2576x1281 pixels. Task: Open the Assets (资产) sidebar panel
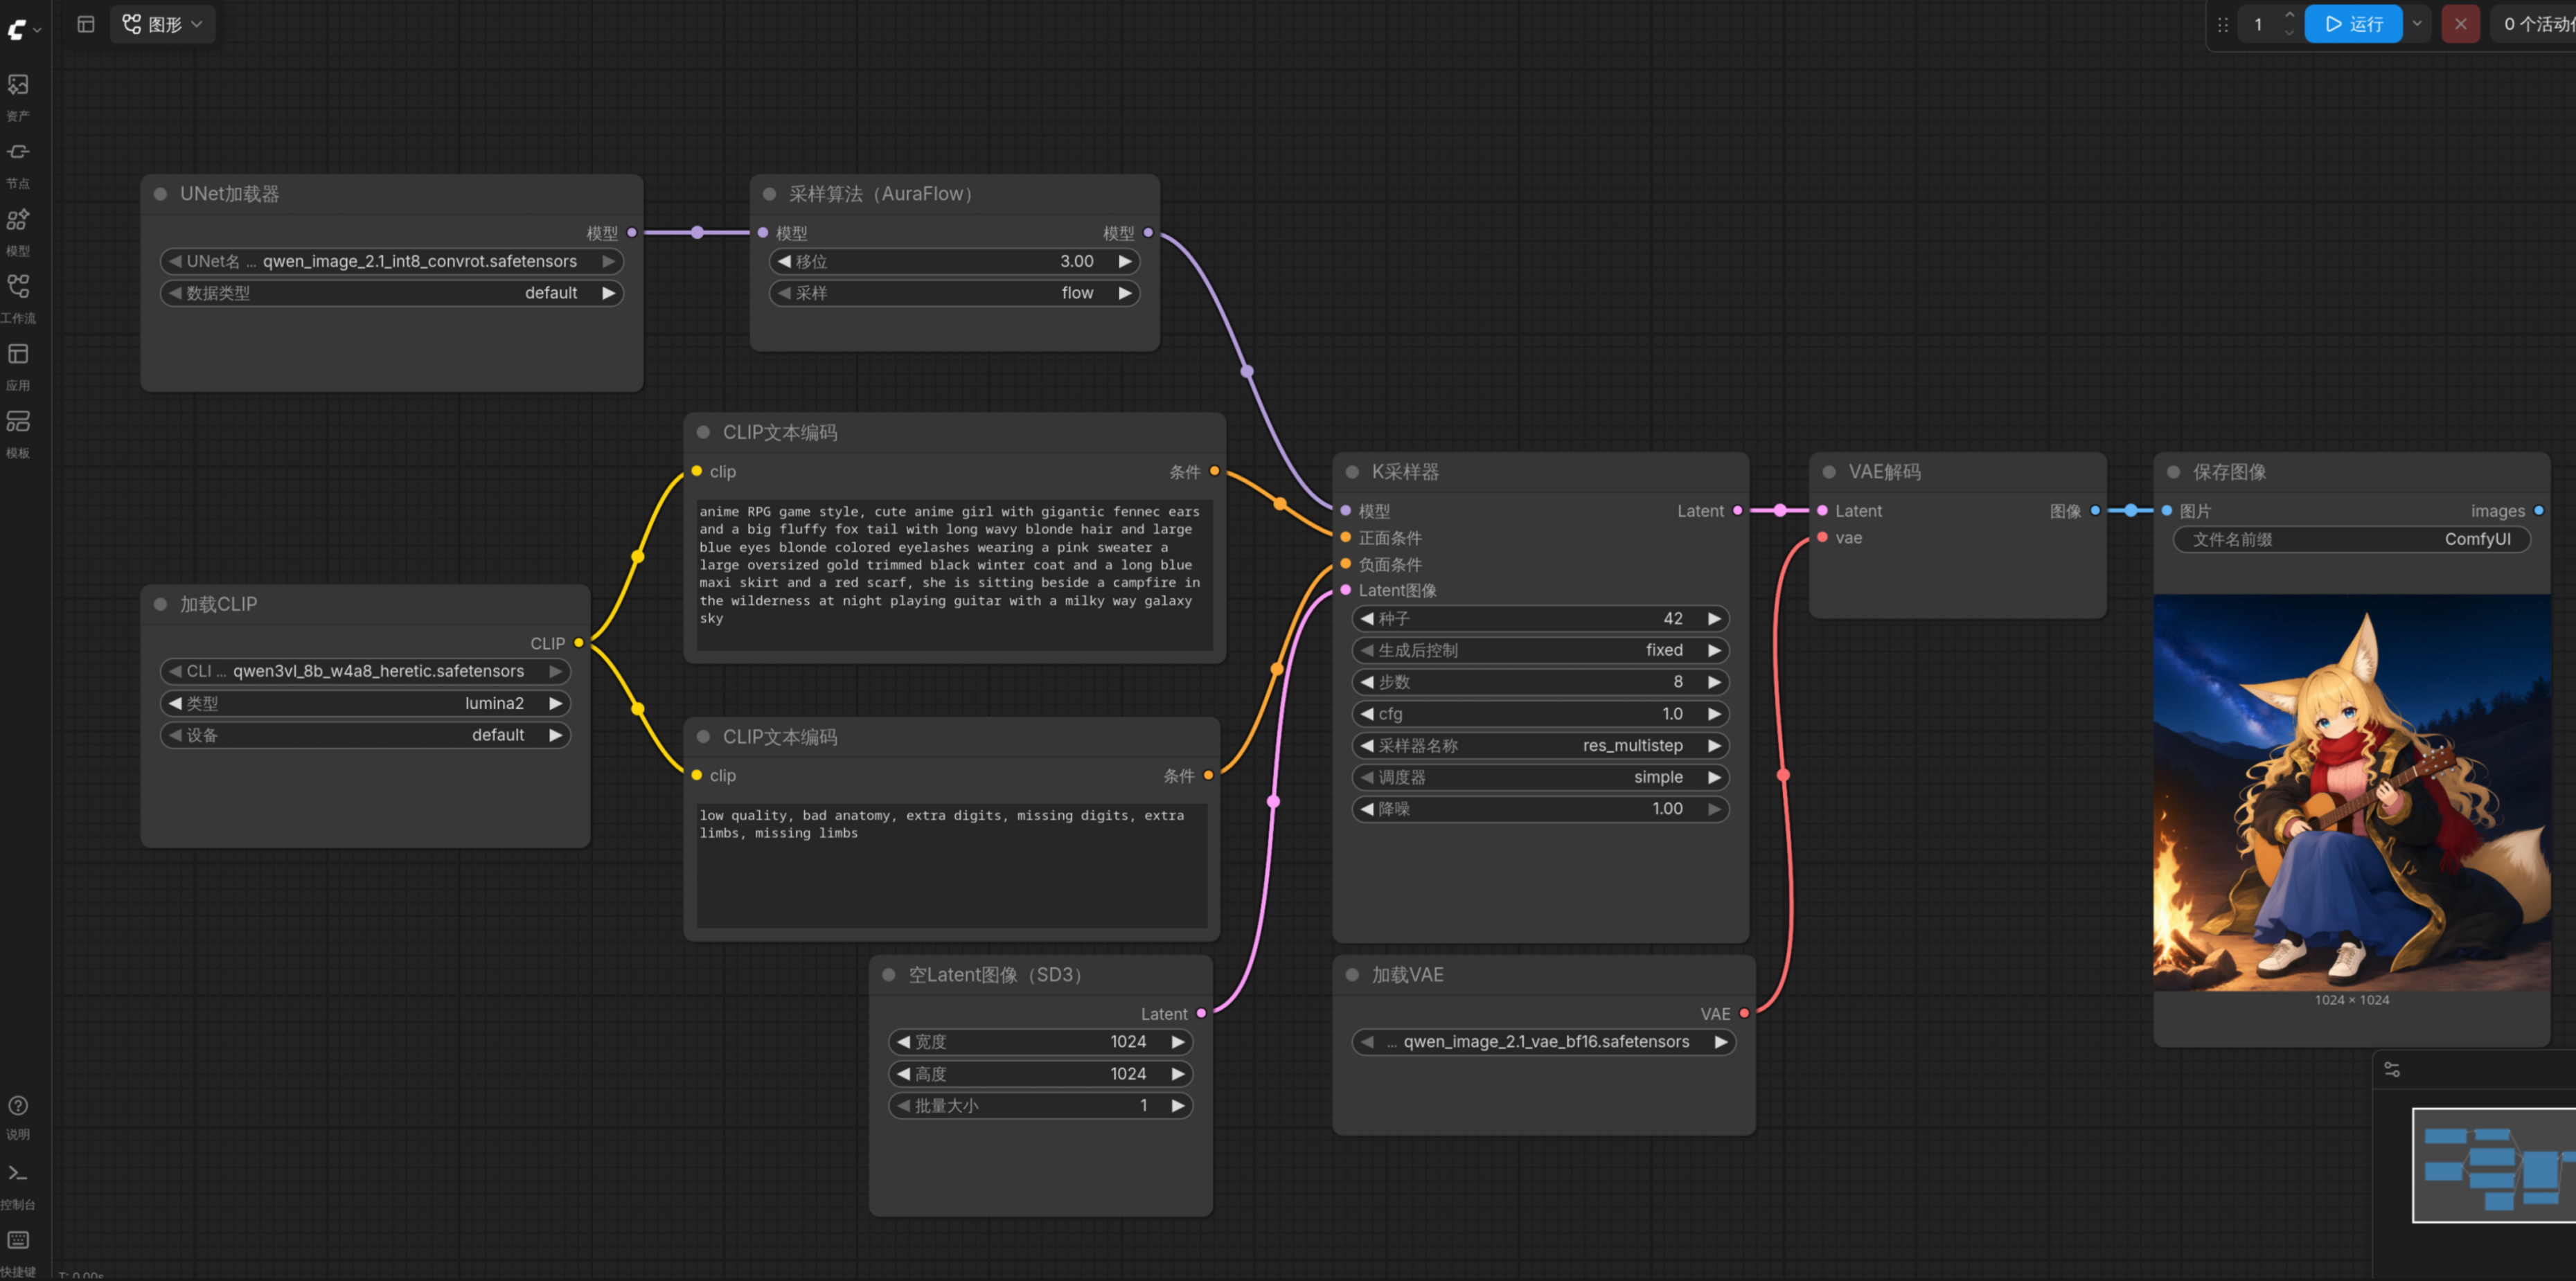coord(18,97)
